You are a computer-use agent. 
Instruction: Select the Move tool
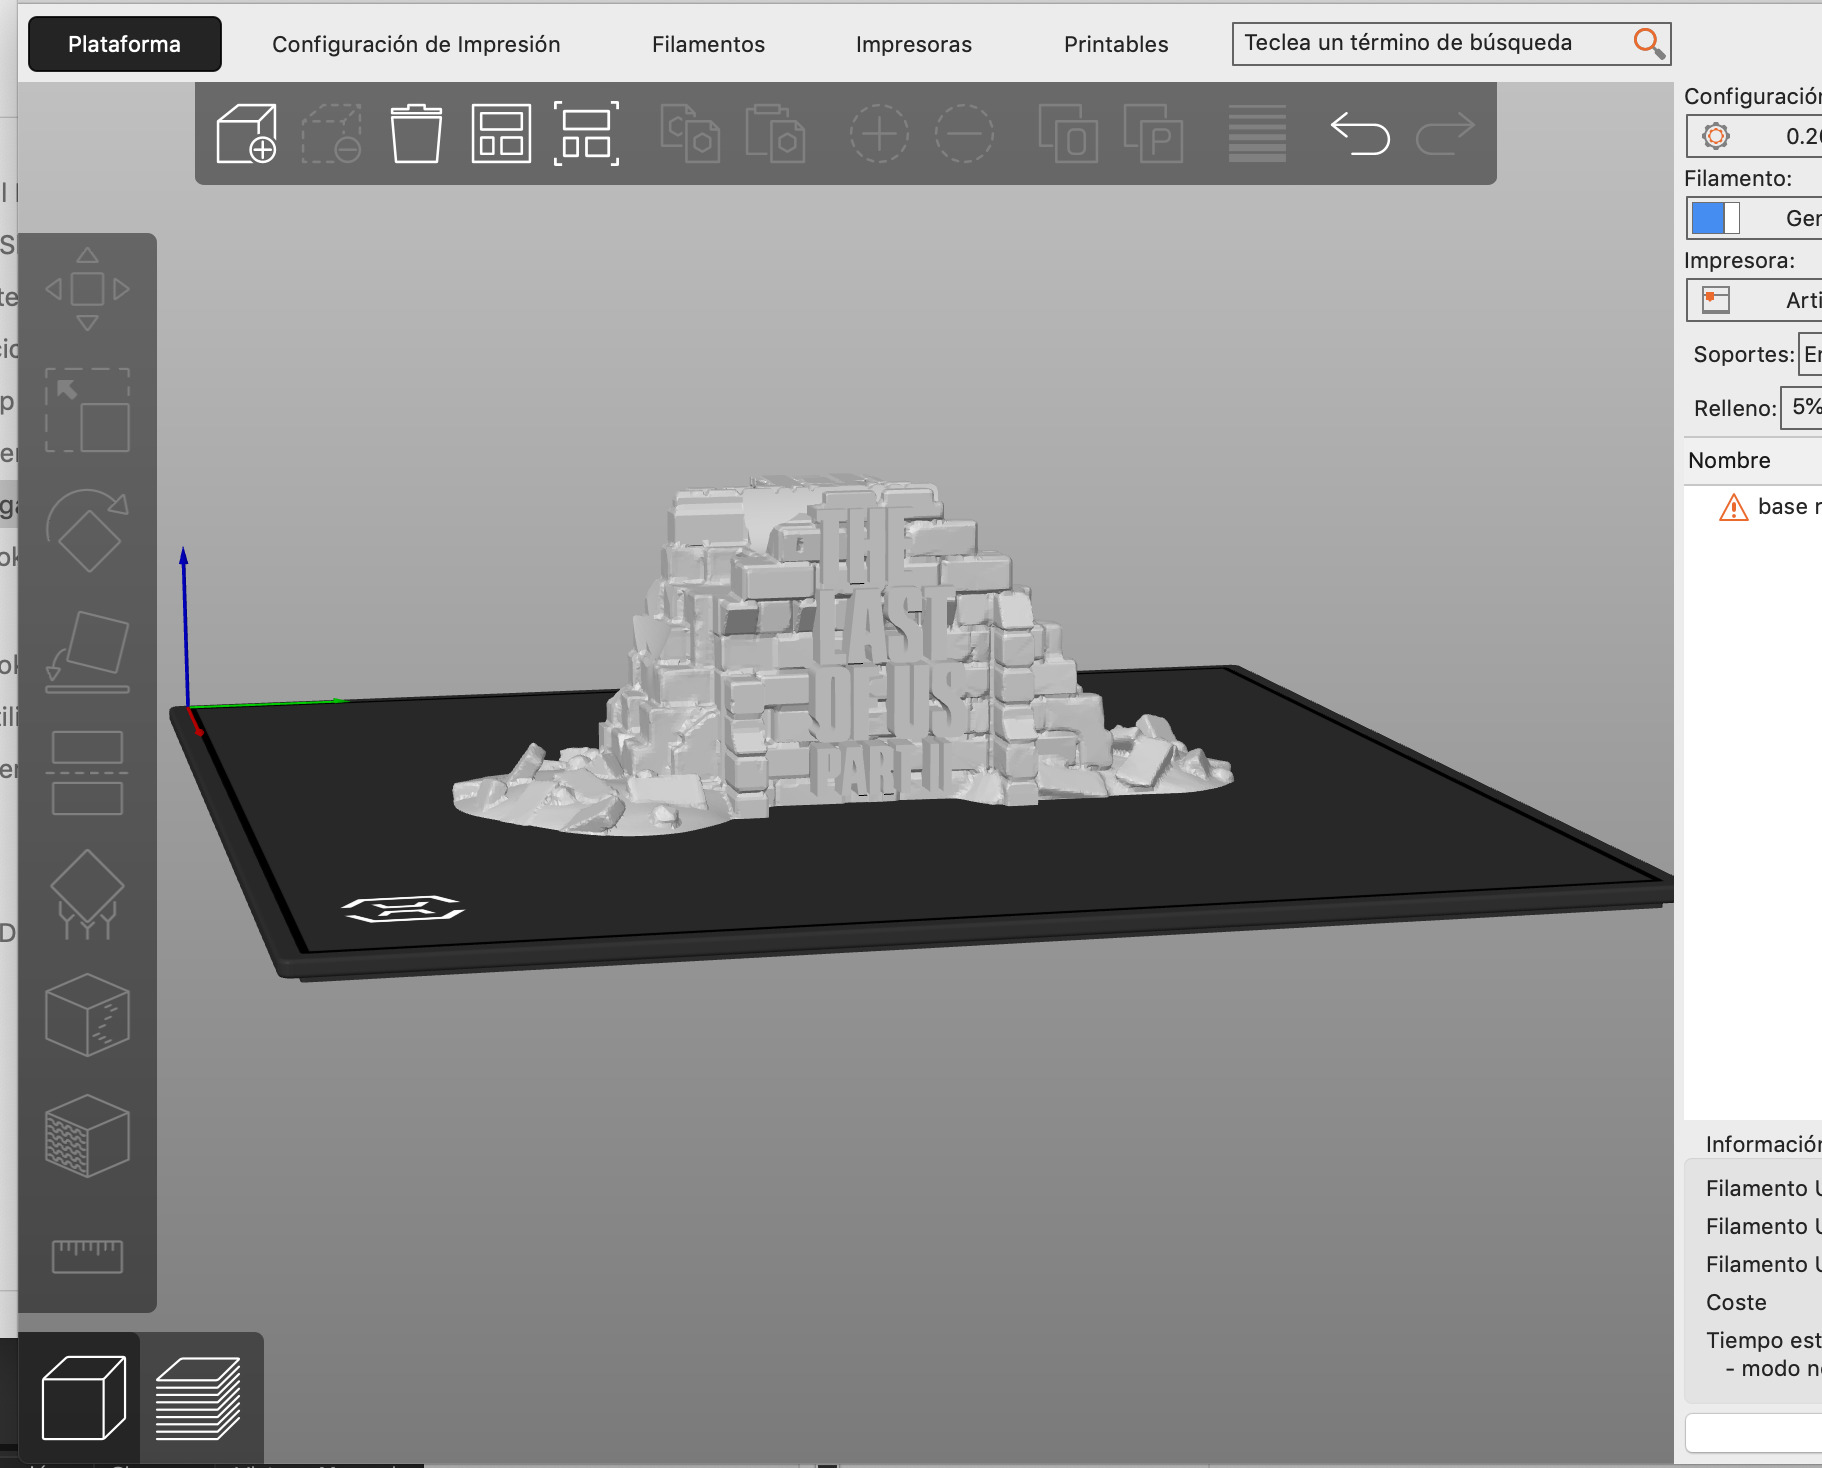tap(87, 289)
